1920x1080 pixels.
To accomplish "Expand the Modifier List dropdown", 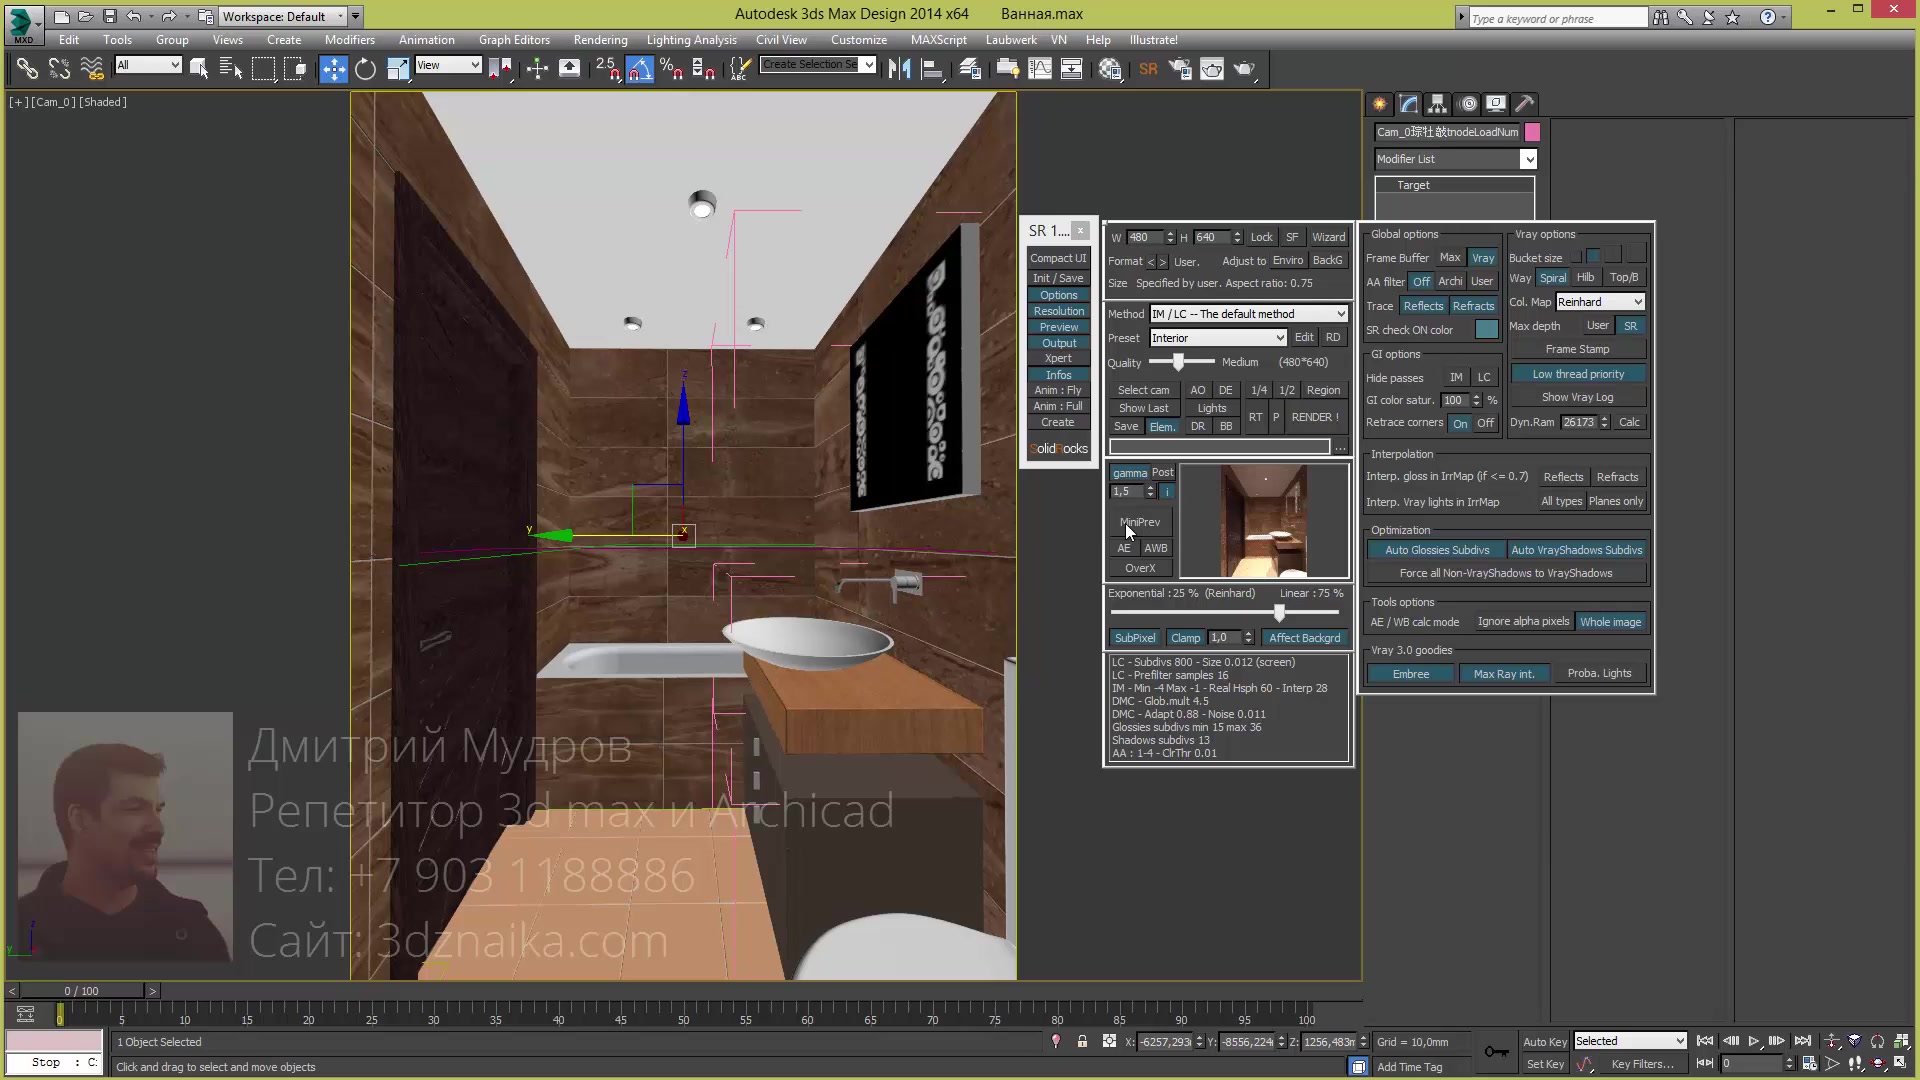I will tap(1527, 158).
